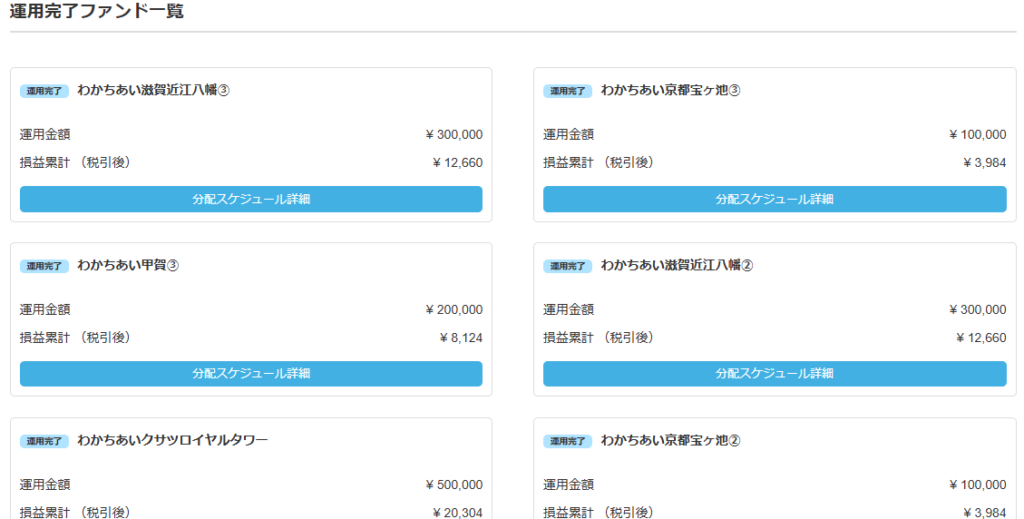The image size is (1024, 519).
Task: Select the わかちあい滋賀近江八幡② fund title
Action: (677, 265)
